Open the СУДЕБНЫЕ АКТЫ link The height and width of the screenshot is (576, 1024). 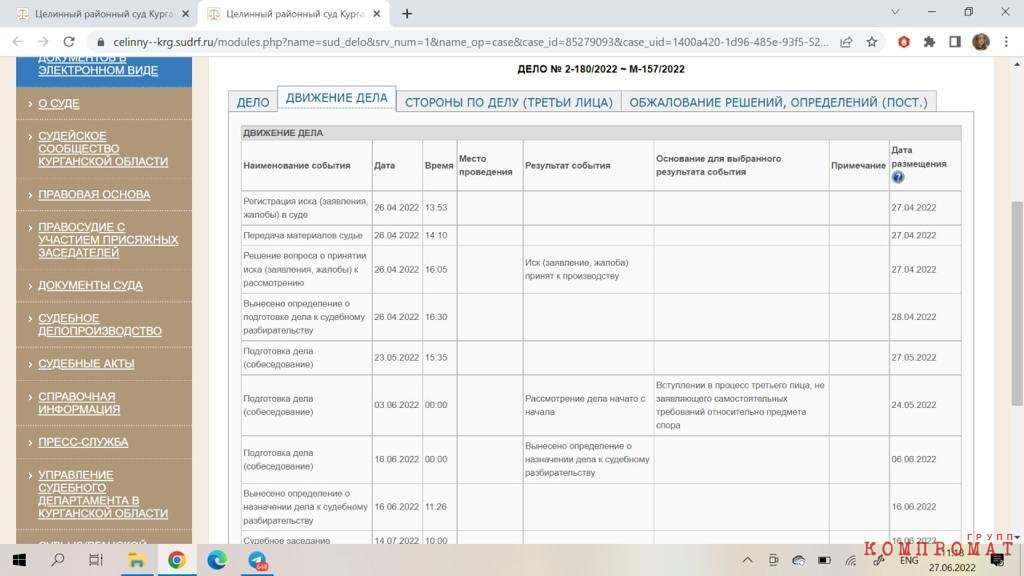click(86, 364)
